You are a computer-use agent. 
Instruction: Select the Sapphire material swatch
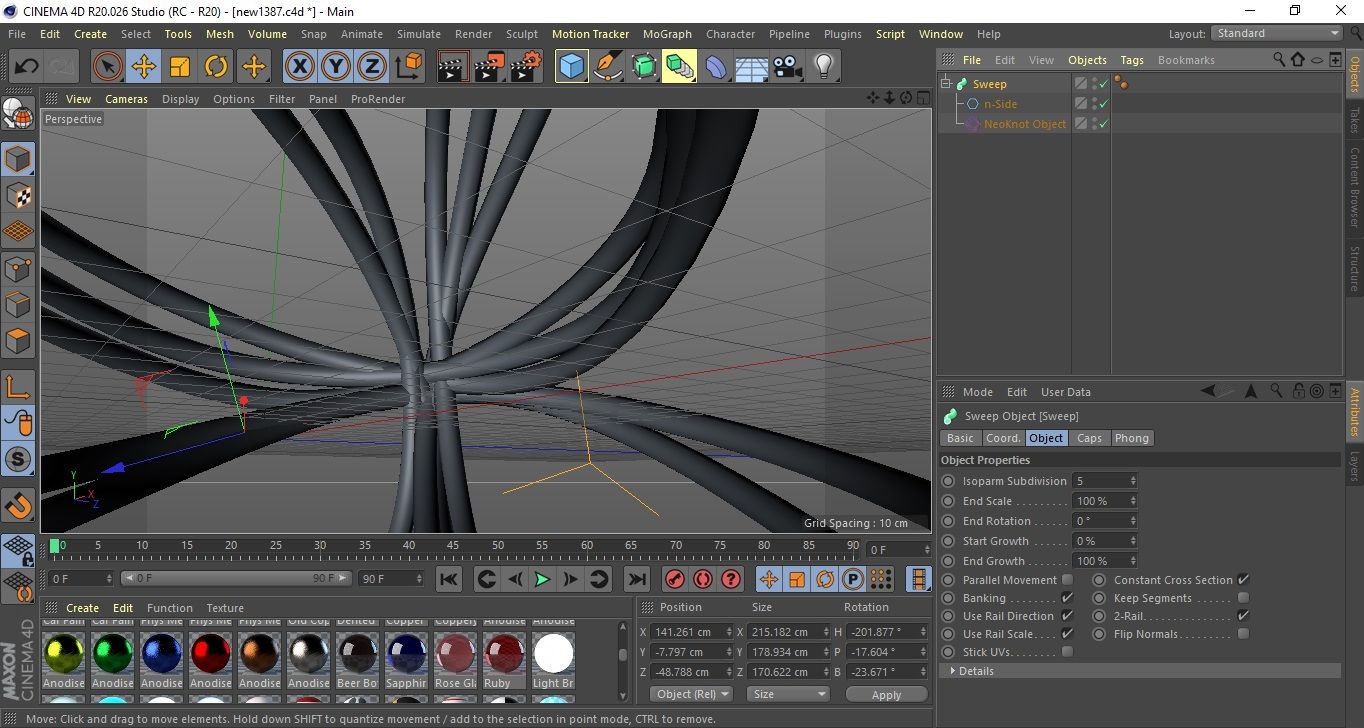(x=407, y=654)
